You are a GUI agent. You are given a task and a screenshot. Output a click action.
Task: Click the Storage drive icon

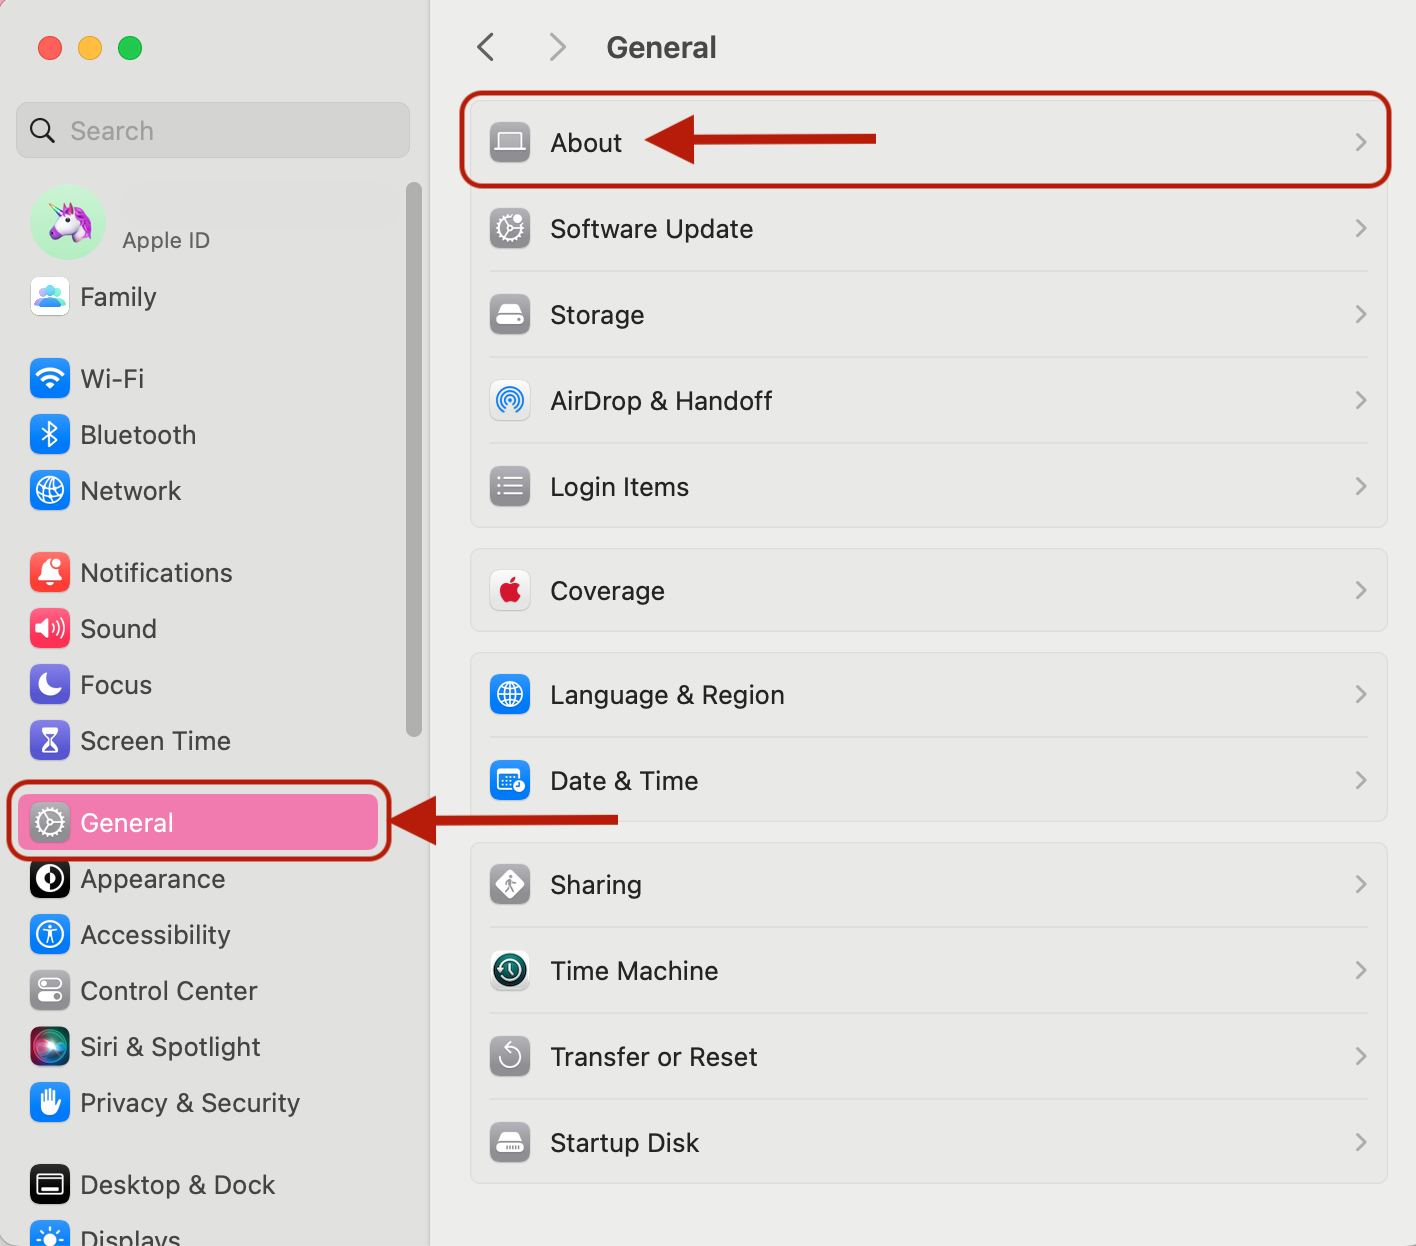click(510, 314)
